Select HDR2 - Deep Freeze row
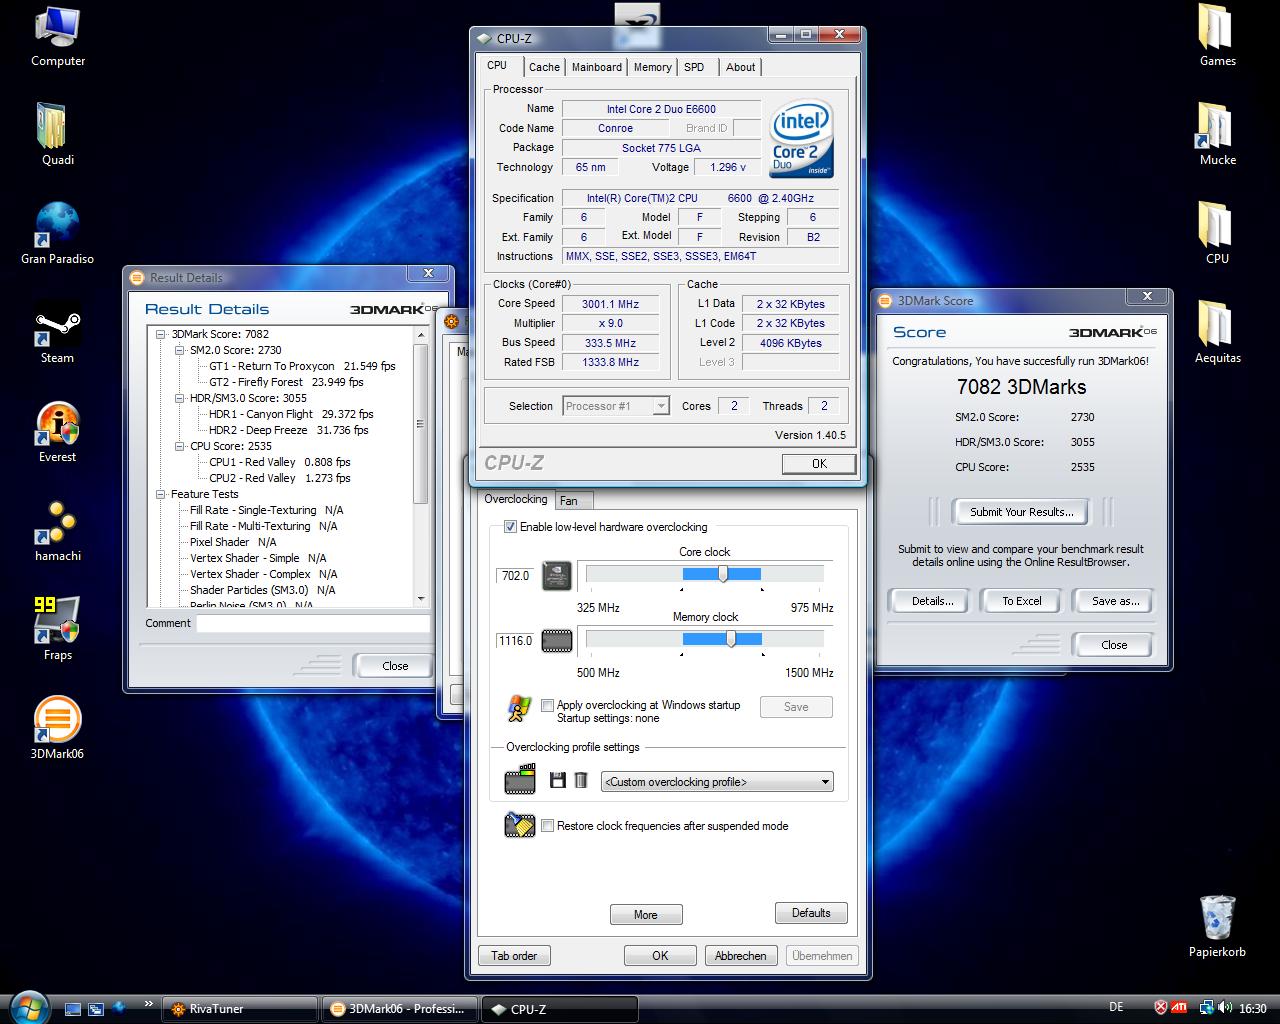The image size is (1280, 1024). (288, 430)
